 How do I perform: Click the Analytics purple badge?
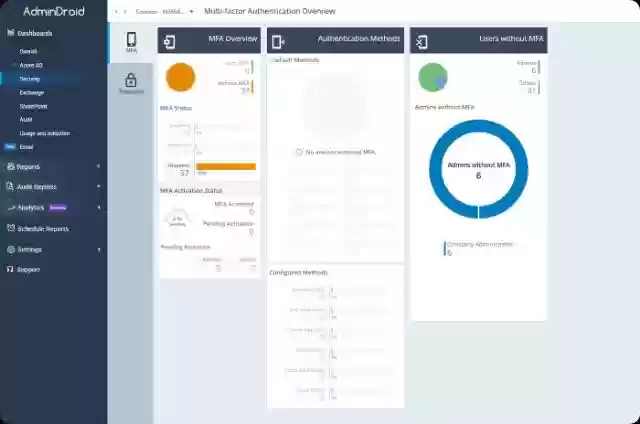tap(58, 207)
